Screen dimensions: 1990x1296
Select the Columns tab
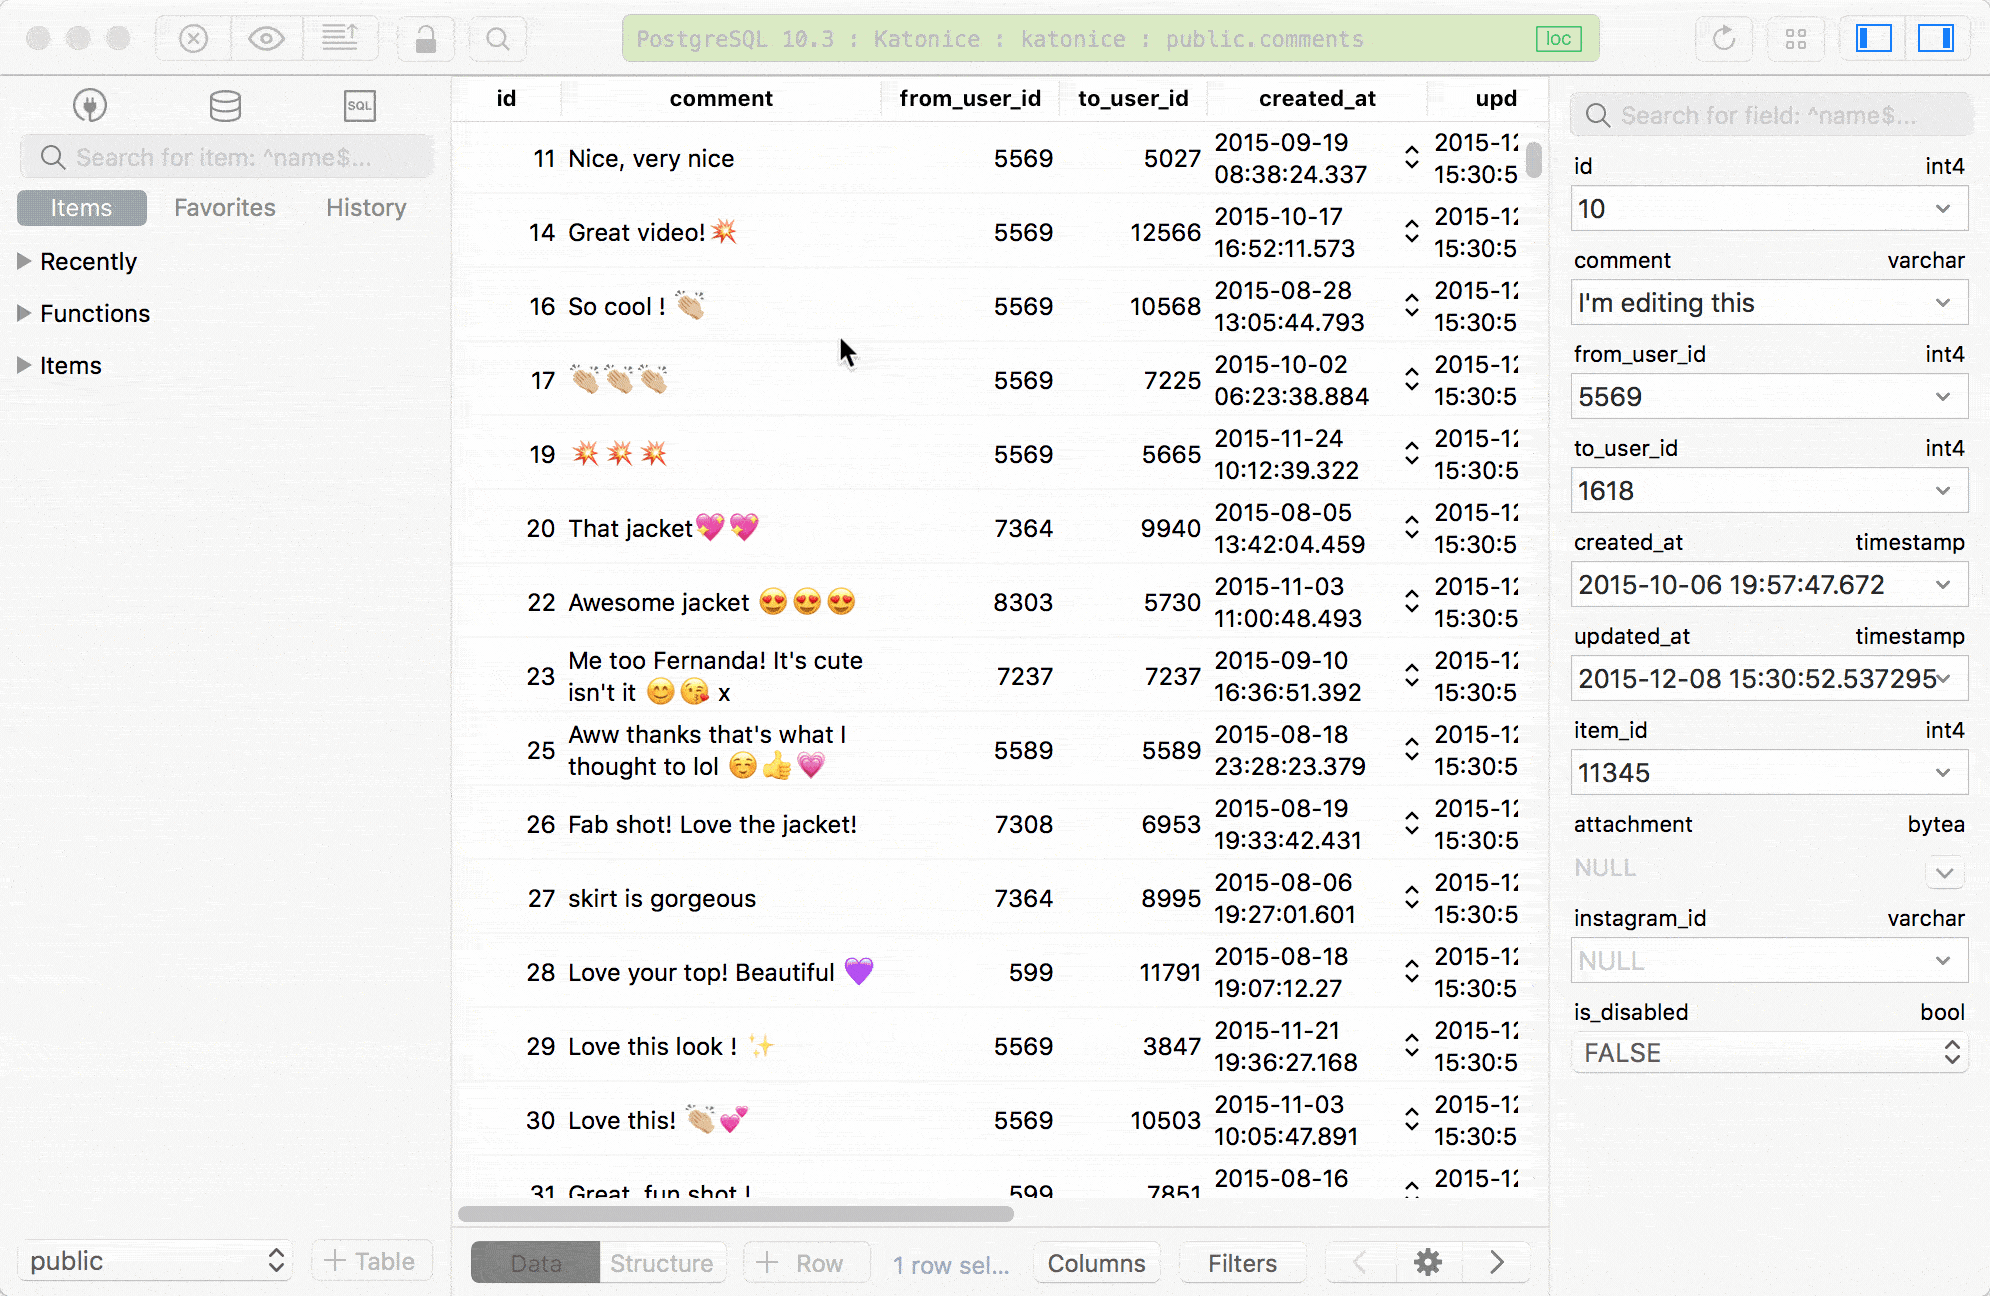1097,1263
